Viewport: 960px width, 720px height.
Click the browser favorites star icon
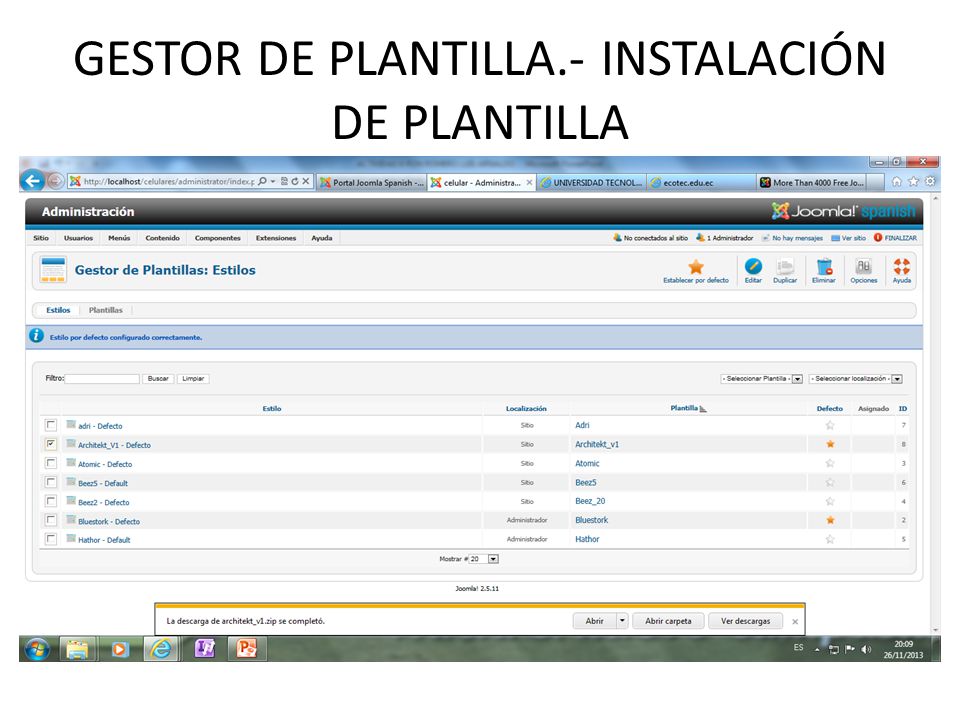(x=913, y=181)
